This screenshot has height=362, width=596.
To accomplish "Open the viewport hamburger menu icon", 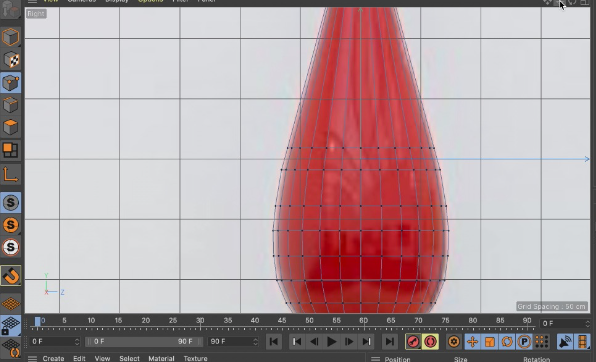I will point(32,1).
